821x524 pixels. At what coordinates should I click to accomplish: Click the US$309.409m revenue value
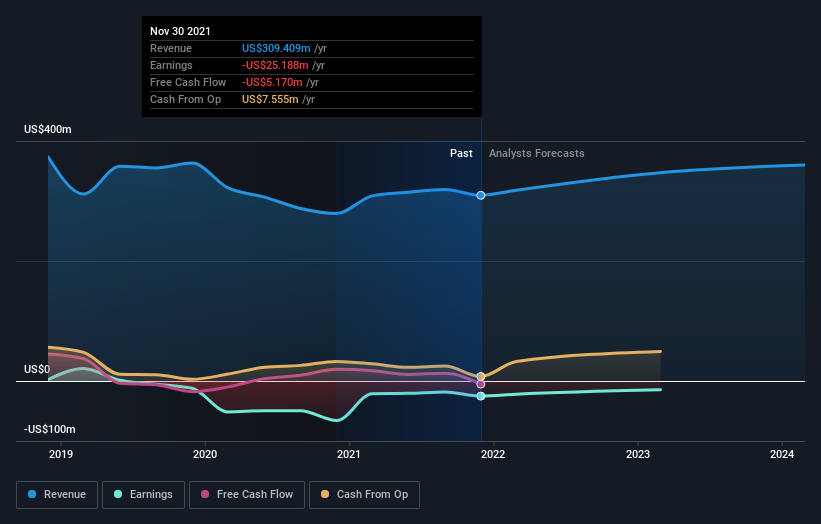tap(276, 48)
